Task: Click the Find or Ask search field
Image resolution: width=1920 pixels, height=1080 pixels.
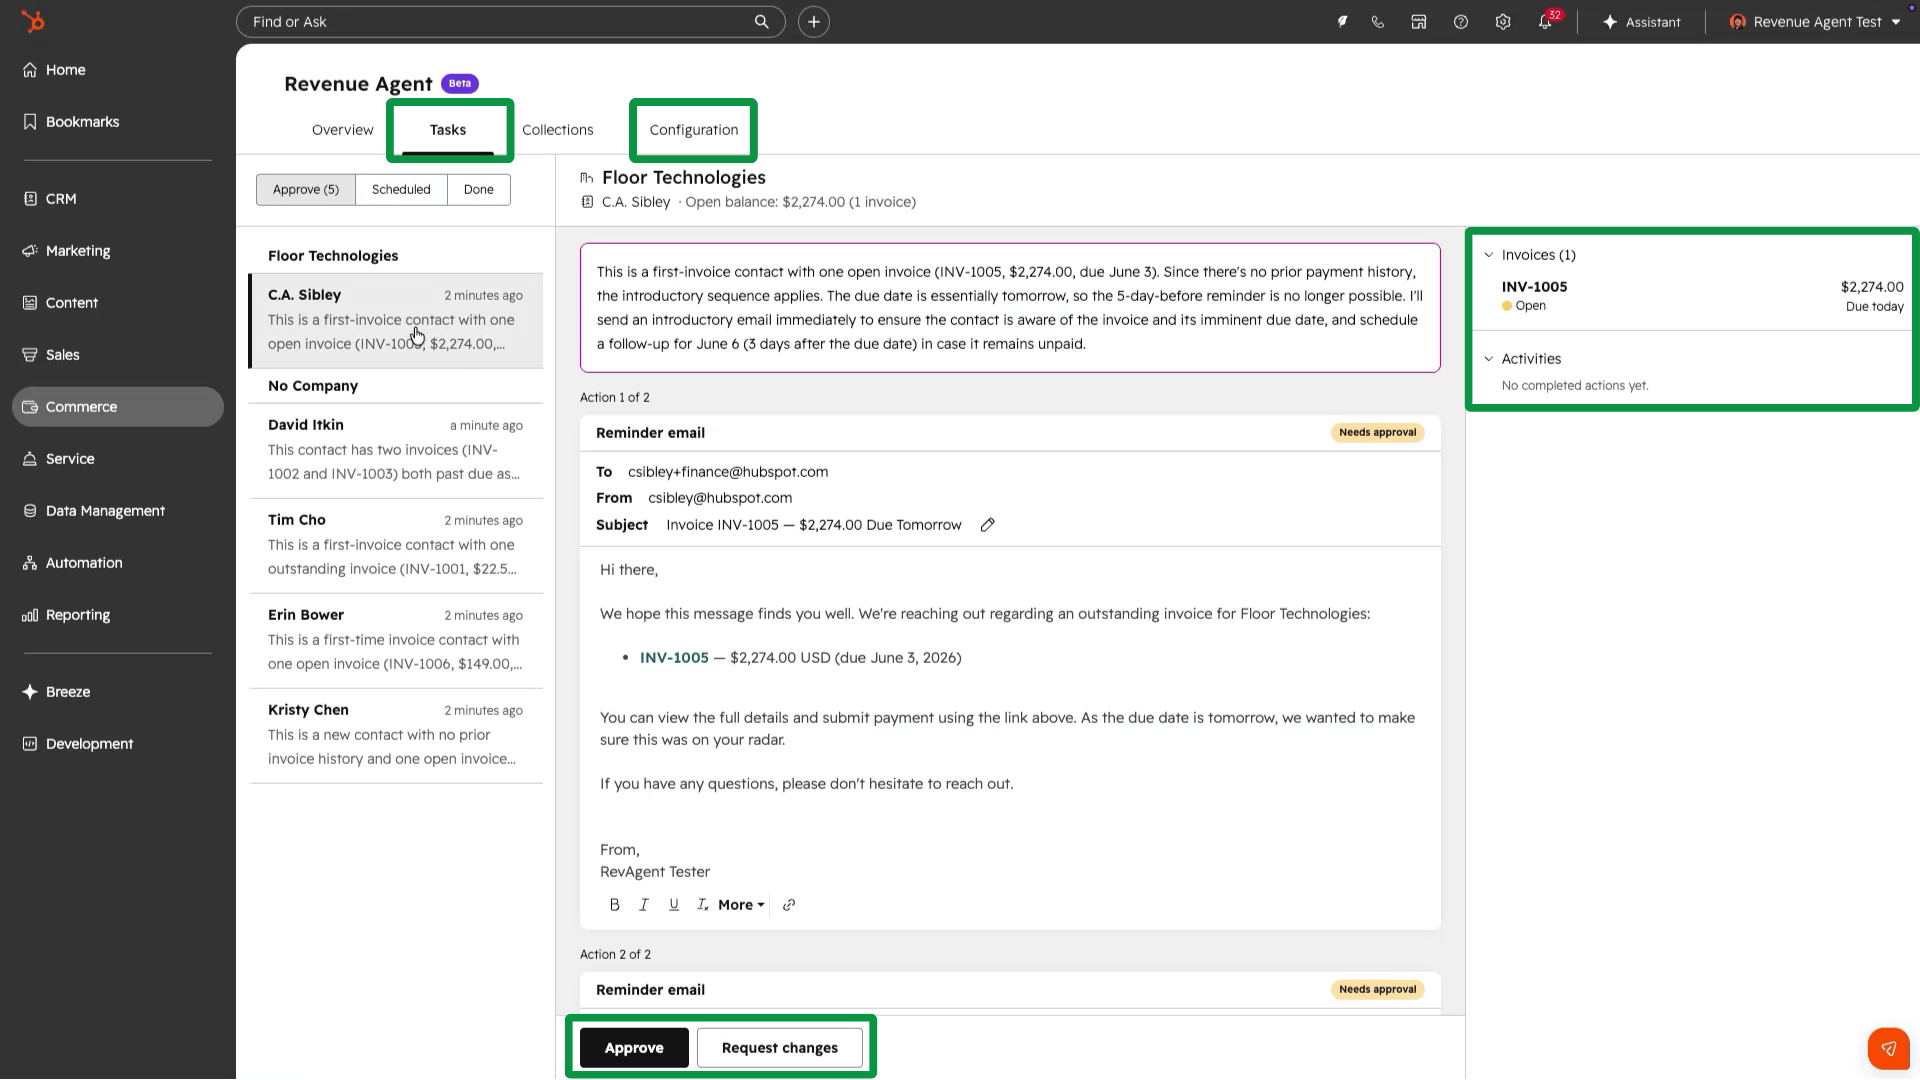Action: pos(510,22)
